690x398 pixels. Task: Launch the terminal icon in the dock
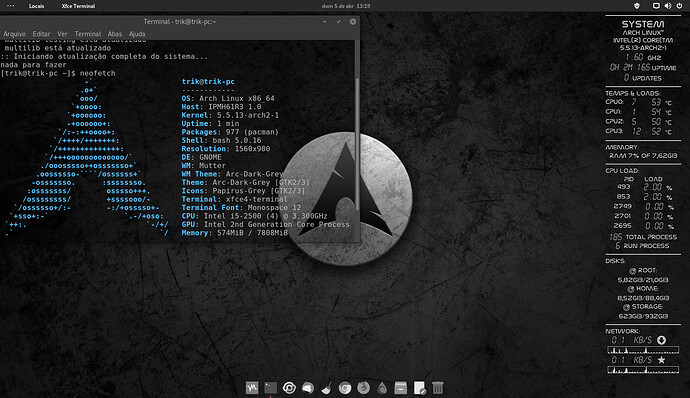pyautogui.click(x=270, y=388)
